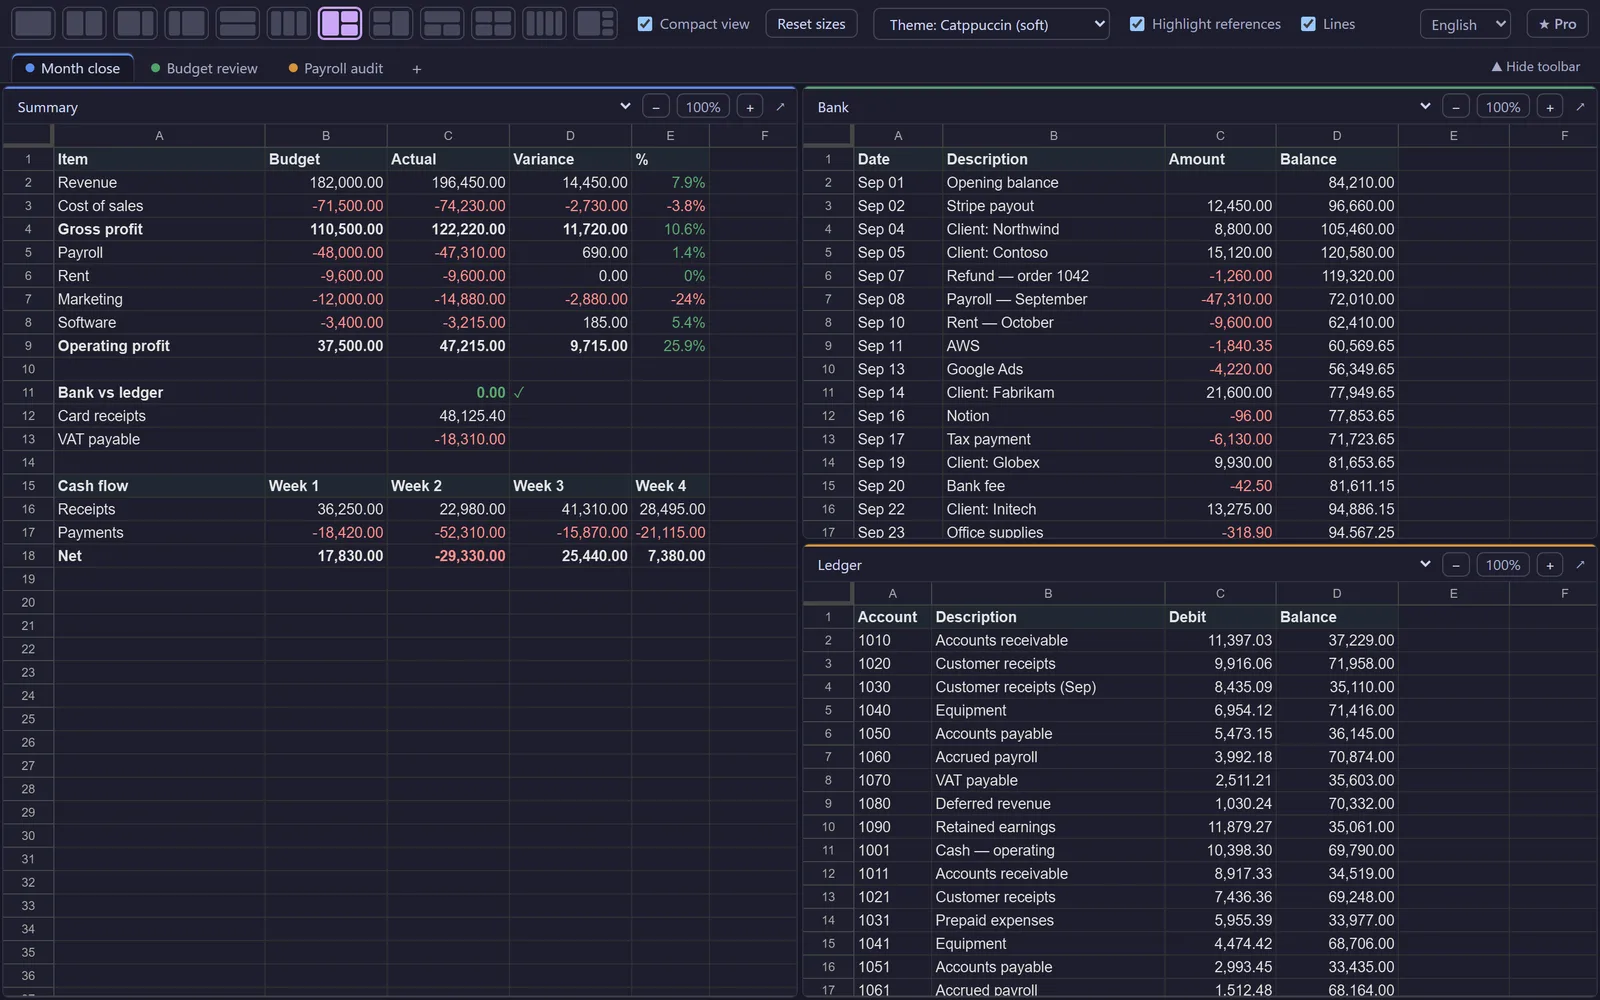The height and width of the screenshot is (1000, 1600).
Task: Zoom out the Summary pane
Action: [x=656, y=107]
